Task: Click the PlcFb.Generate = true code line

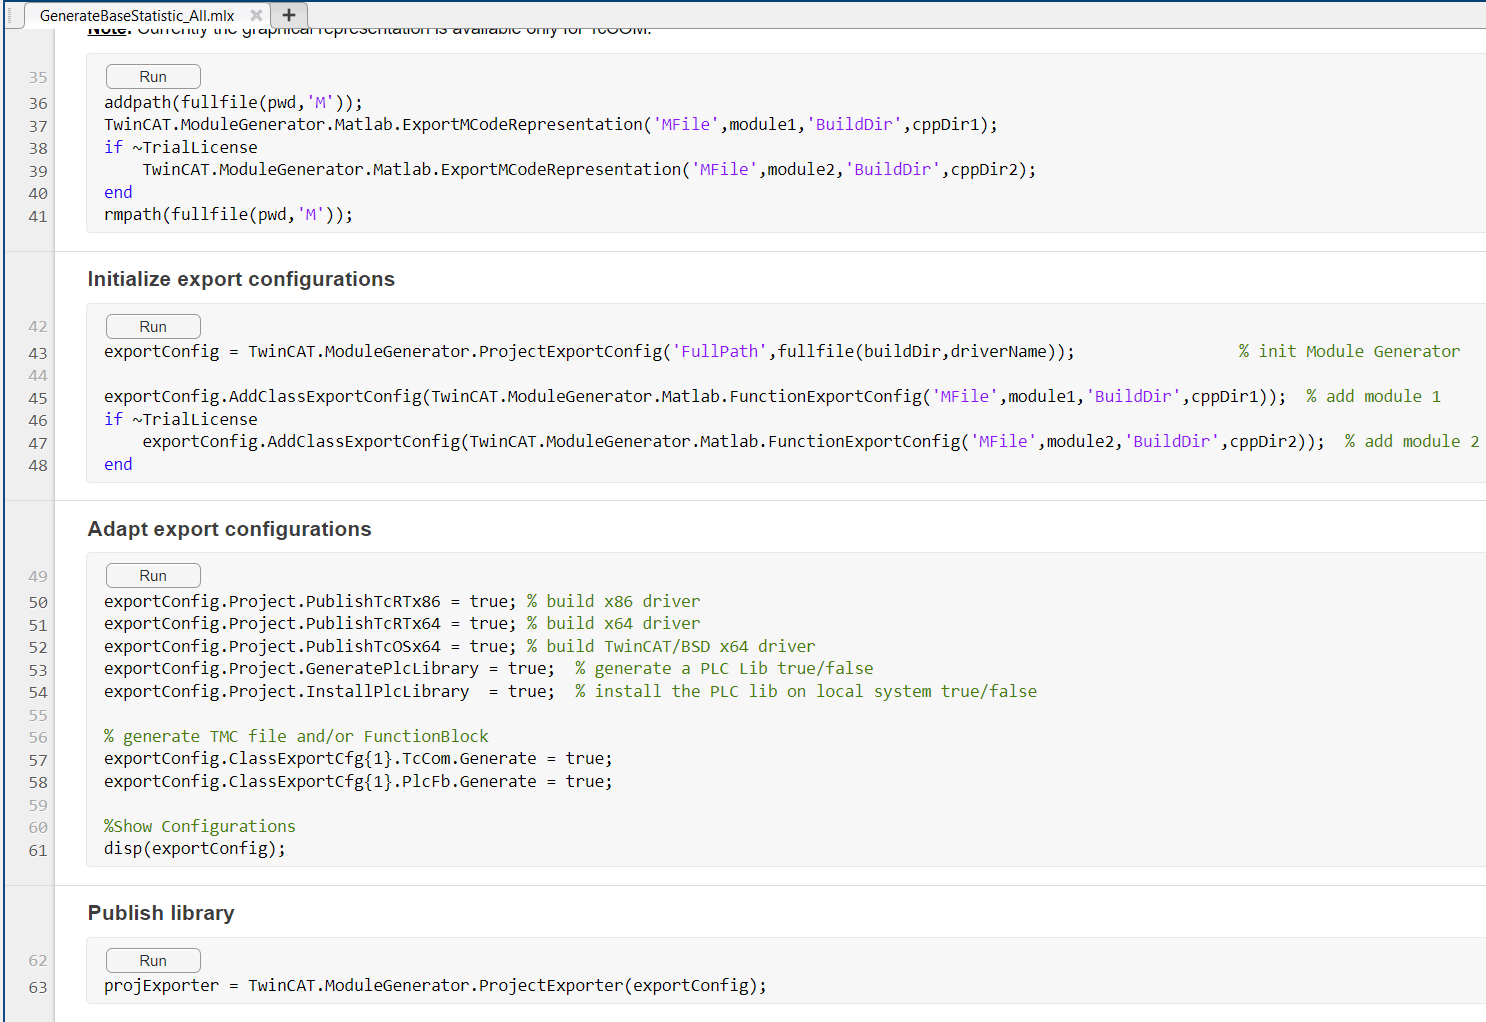Action: (x=358, y=781)
